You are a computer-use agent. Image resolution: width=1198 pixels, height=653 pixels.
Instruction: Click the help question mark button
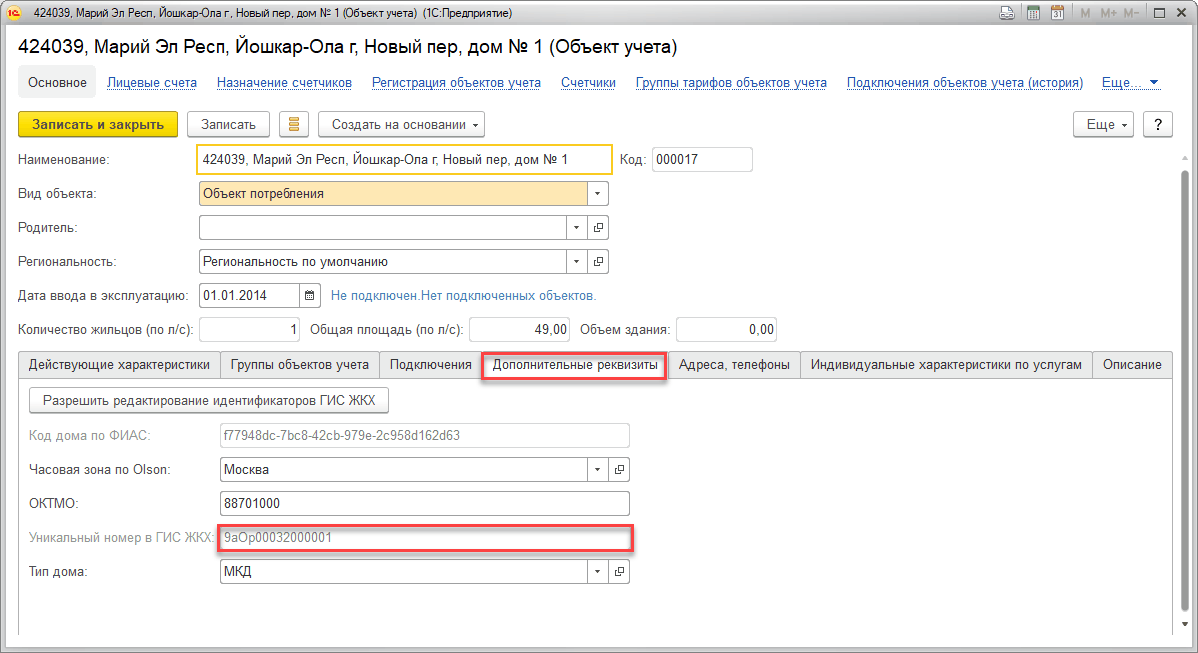[x=1157, y=124]
